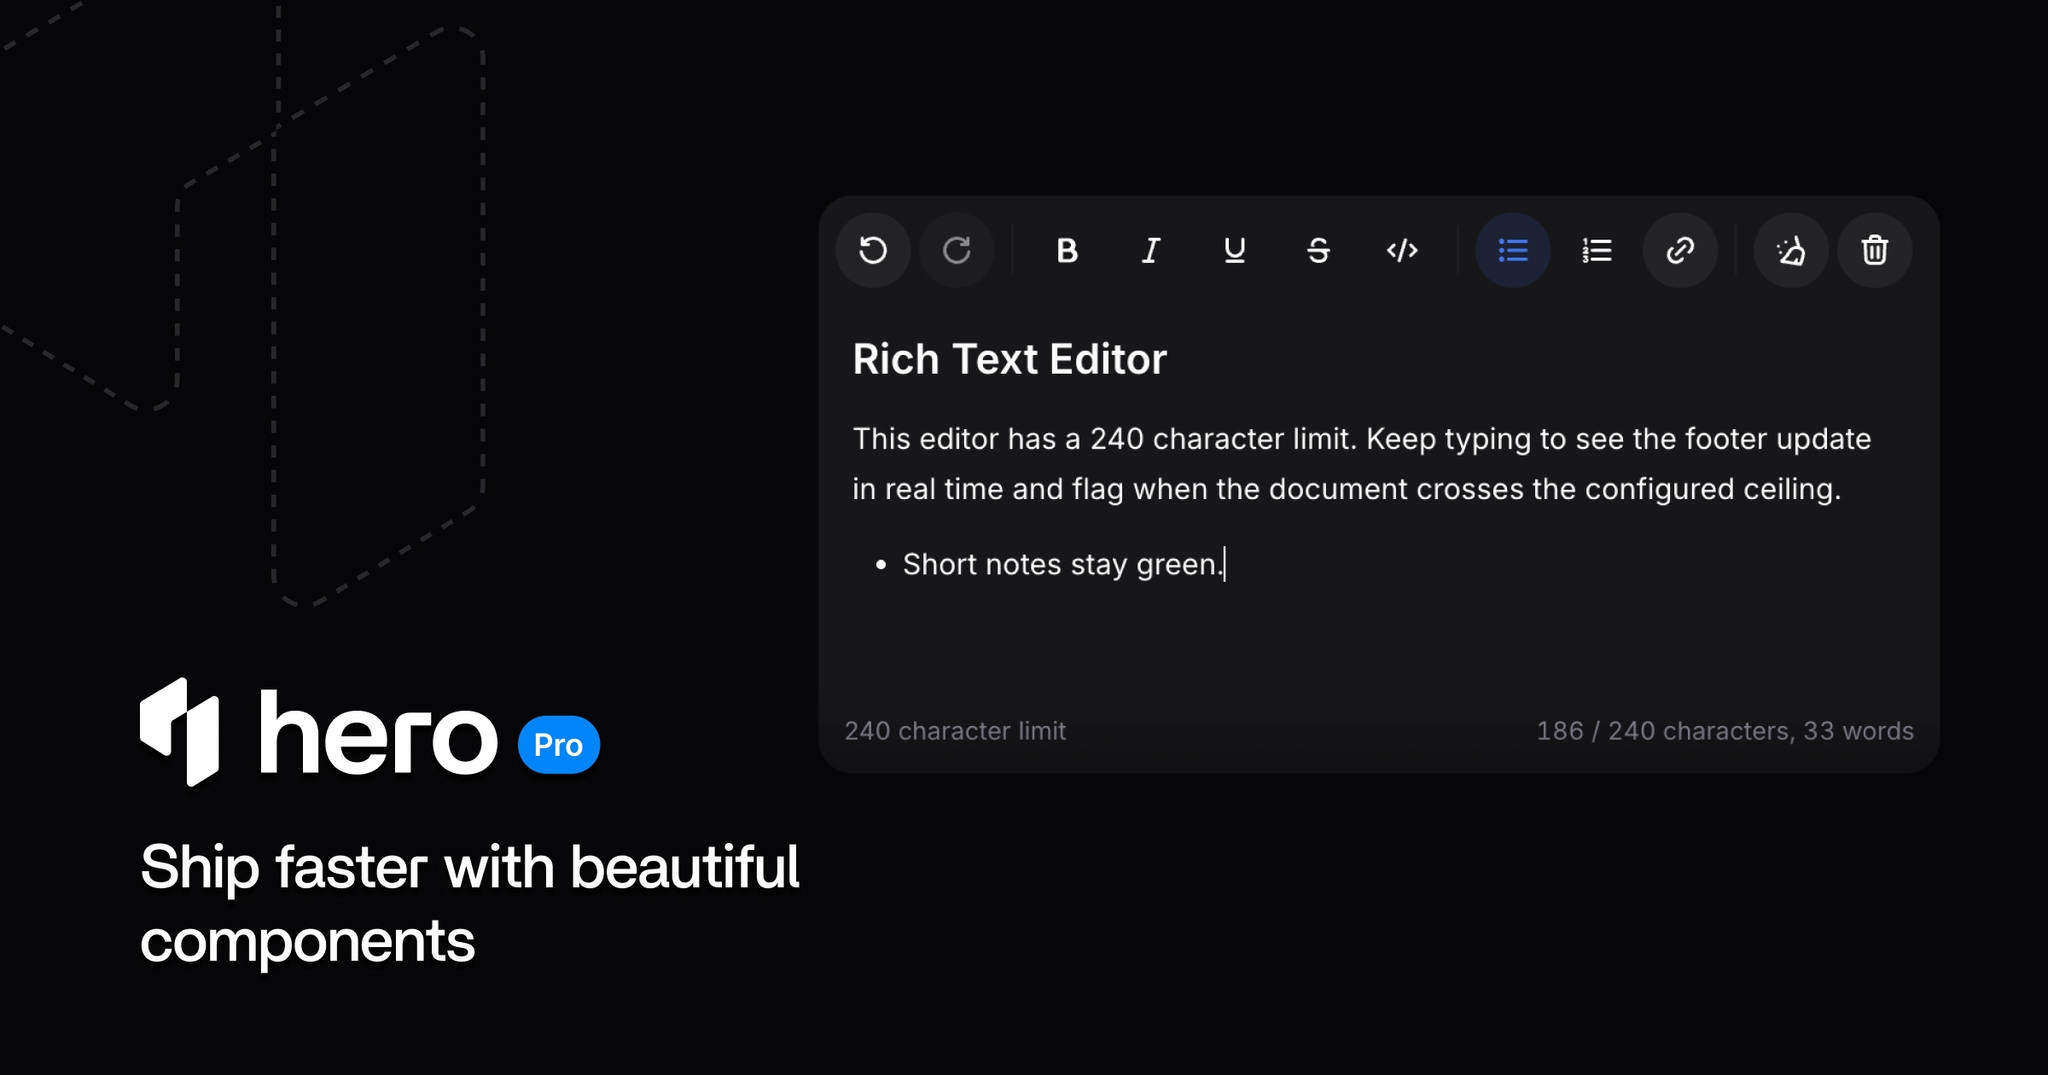The height and width of the screenshot is (1075, 2048).
Task: Place cursor in 'Short notes stay green.' bullet
Action: (1062, 564)
